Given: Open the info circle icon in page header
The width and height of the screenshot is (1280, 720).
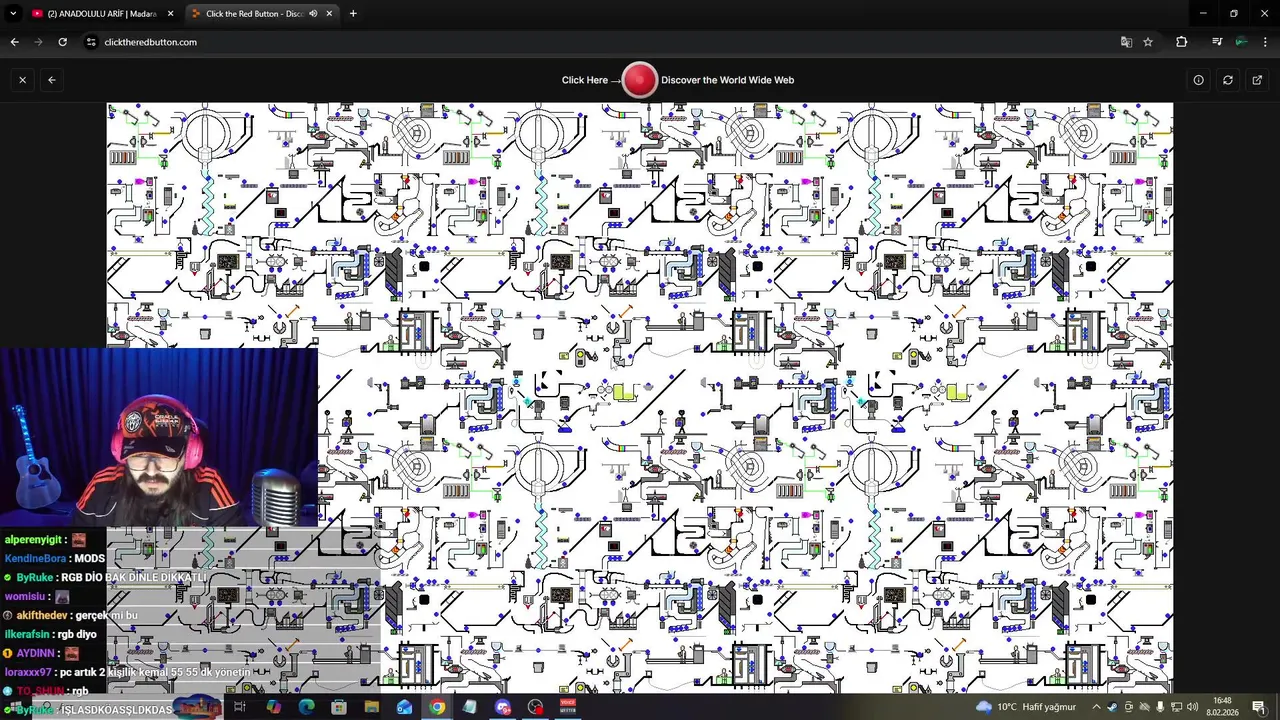Looking at the screenshot, I should pyautogui.click(x=1198, y=80).
